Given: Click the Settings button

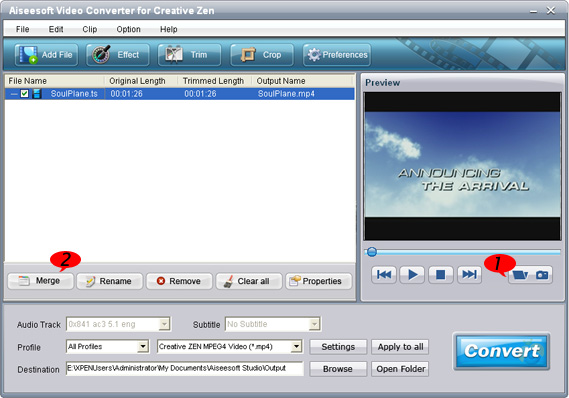Looking at the screenshot, I should (x=338, y=347).
